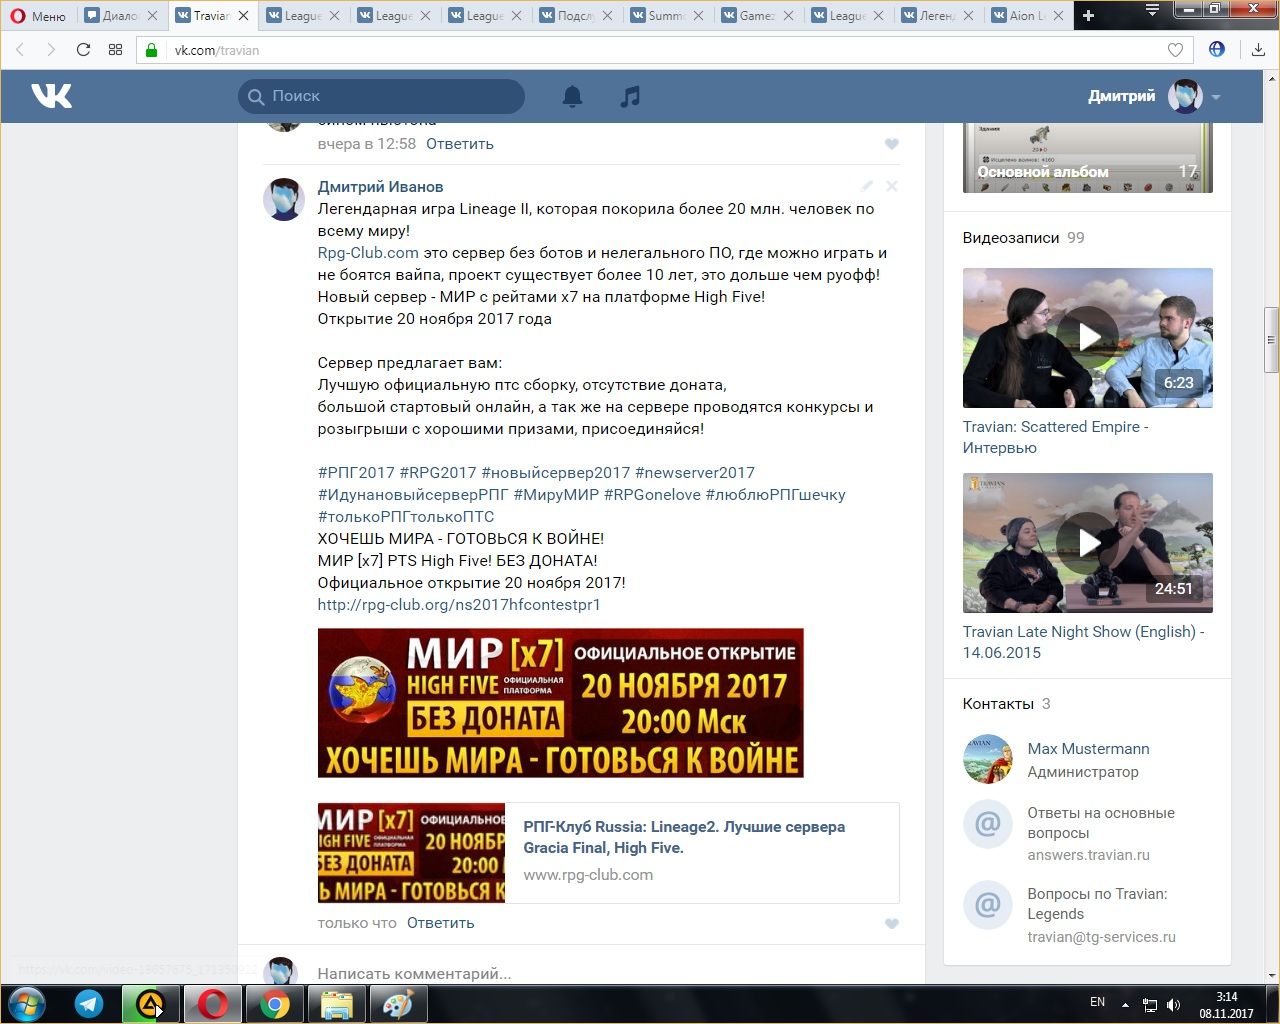Bookmark page with the heart icon

pyautogui.click(x=1176, y=49)
